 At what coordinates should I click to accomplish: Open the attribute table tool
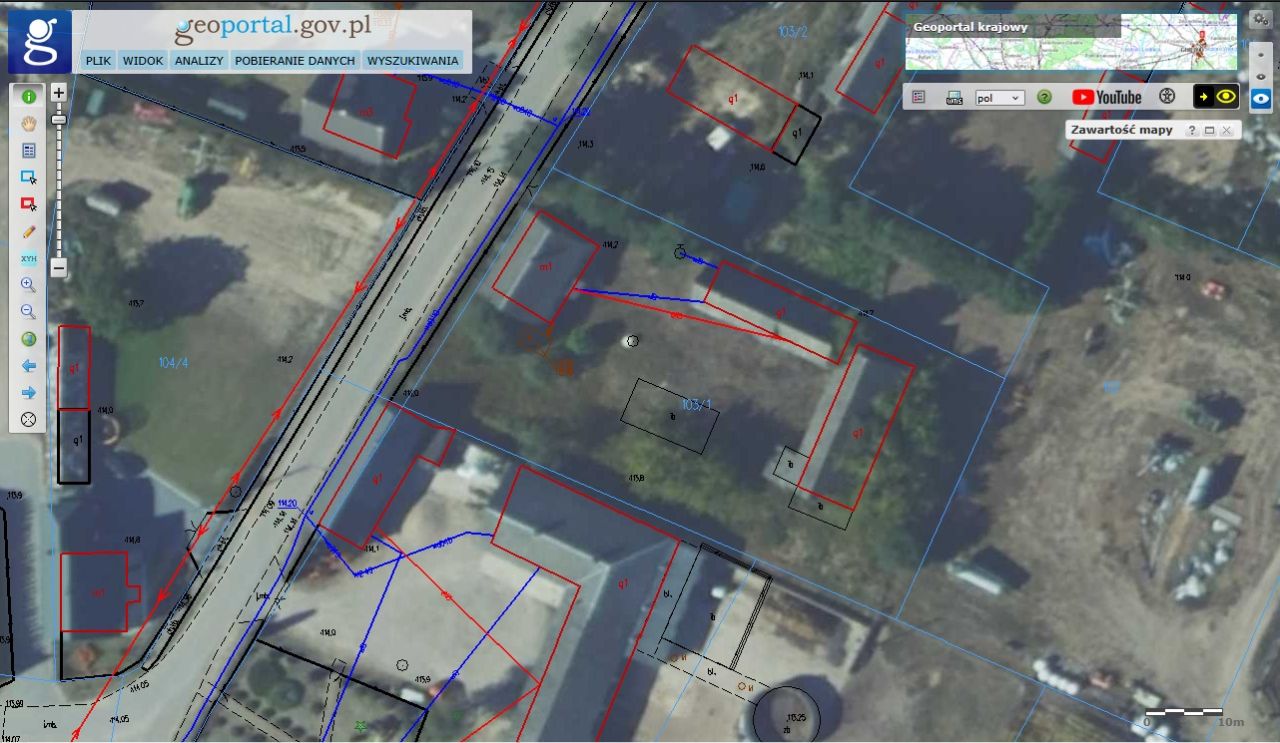(x=28, y=151)
